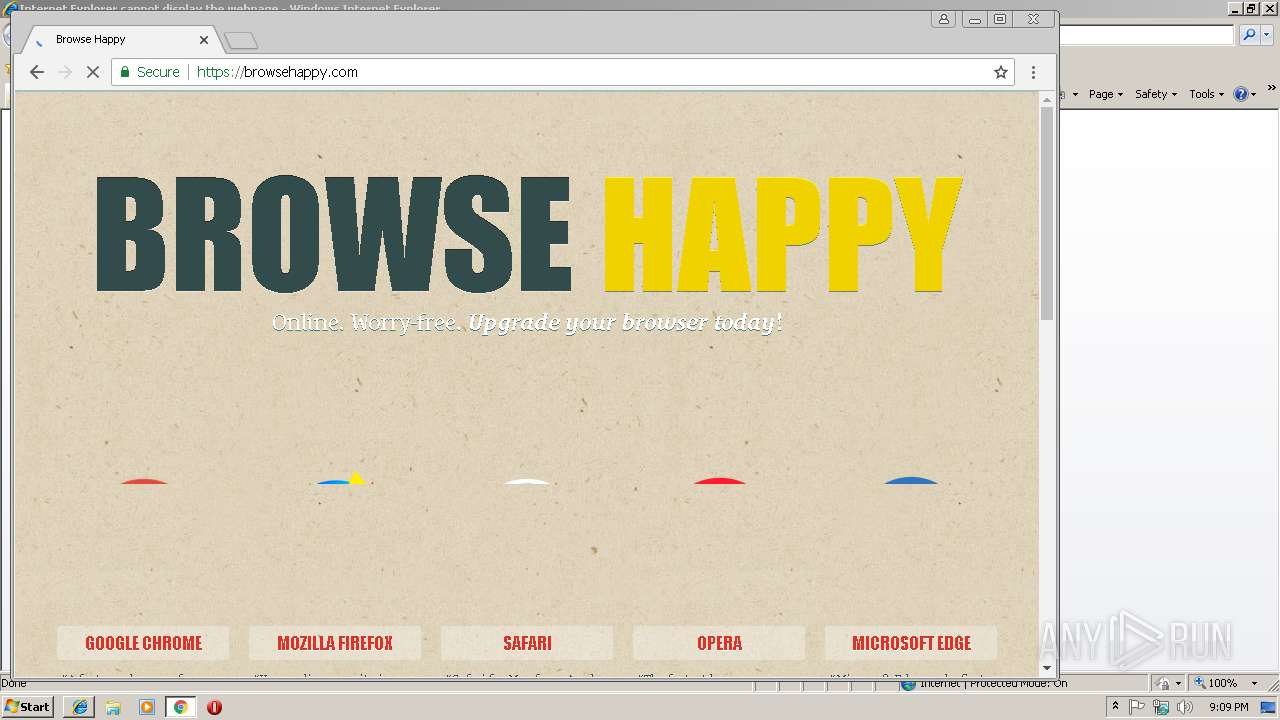Click the Google Chrome browser button
This screenshot has width=1280, height=720.
pyautogui.click(x=143, y=643)
